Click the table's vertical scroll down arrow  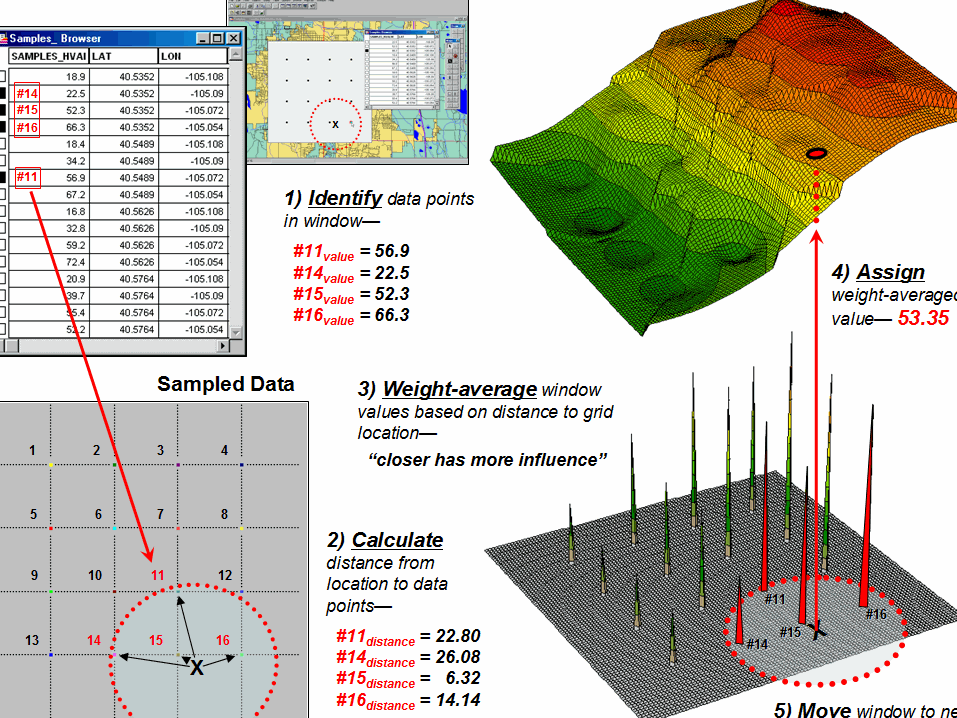click(x=236, y=333)
